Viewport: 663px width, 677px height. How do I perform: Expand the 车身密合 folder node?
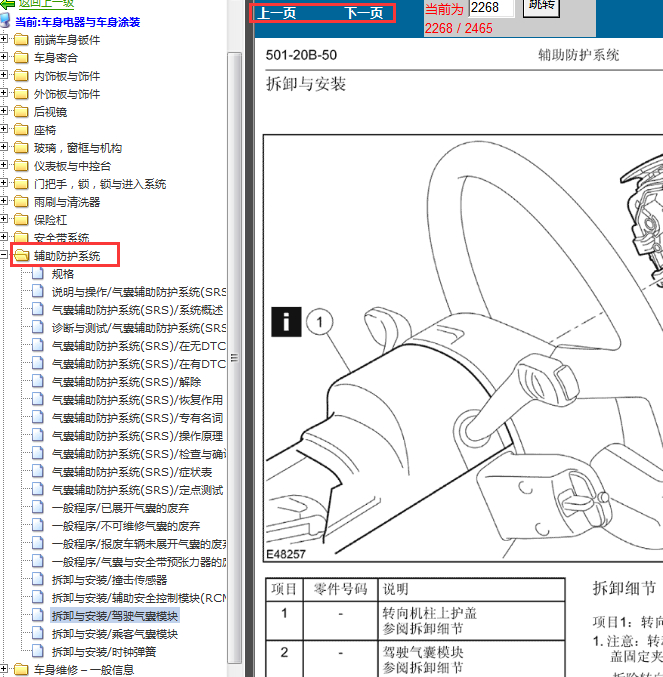coord(3,57)
